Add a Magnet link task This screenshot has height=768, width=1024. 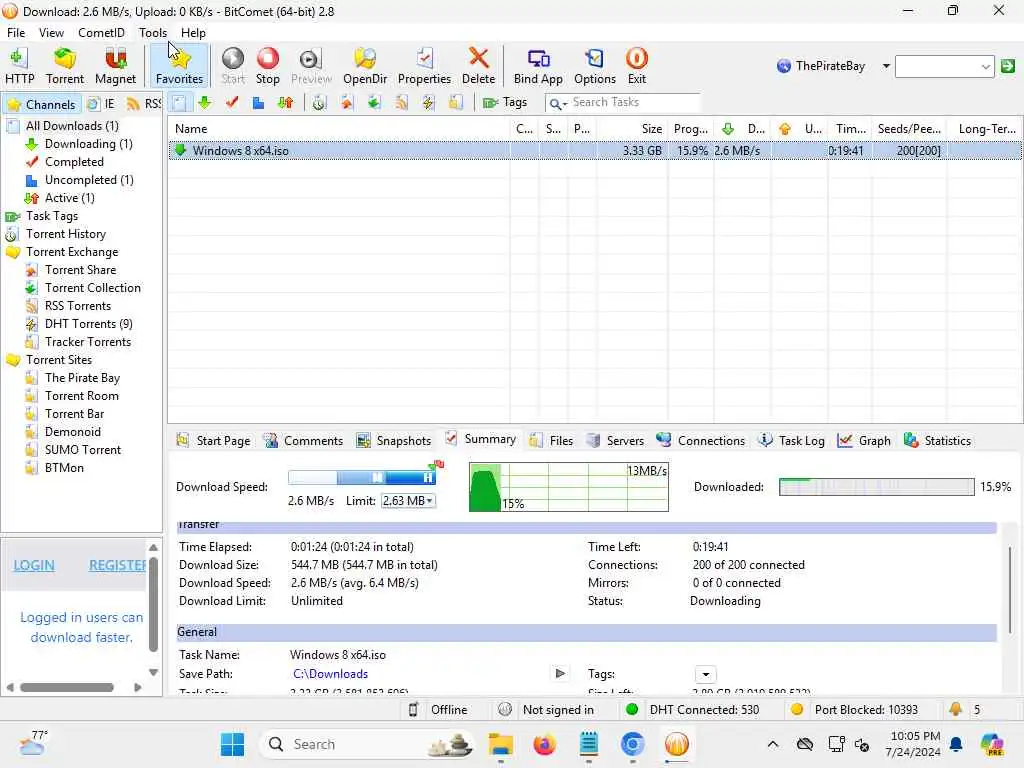(115, 65)
